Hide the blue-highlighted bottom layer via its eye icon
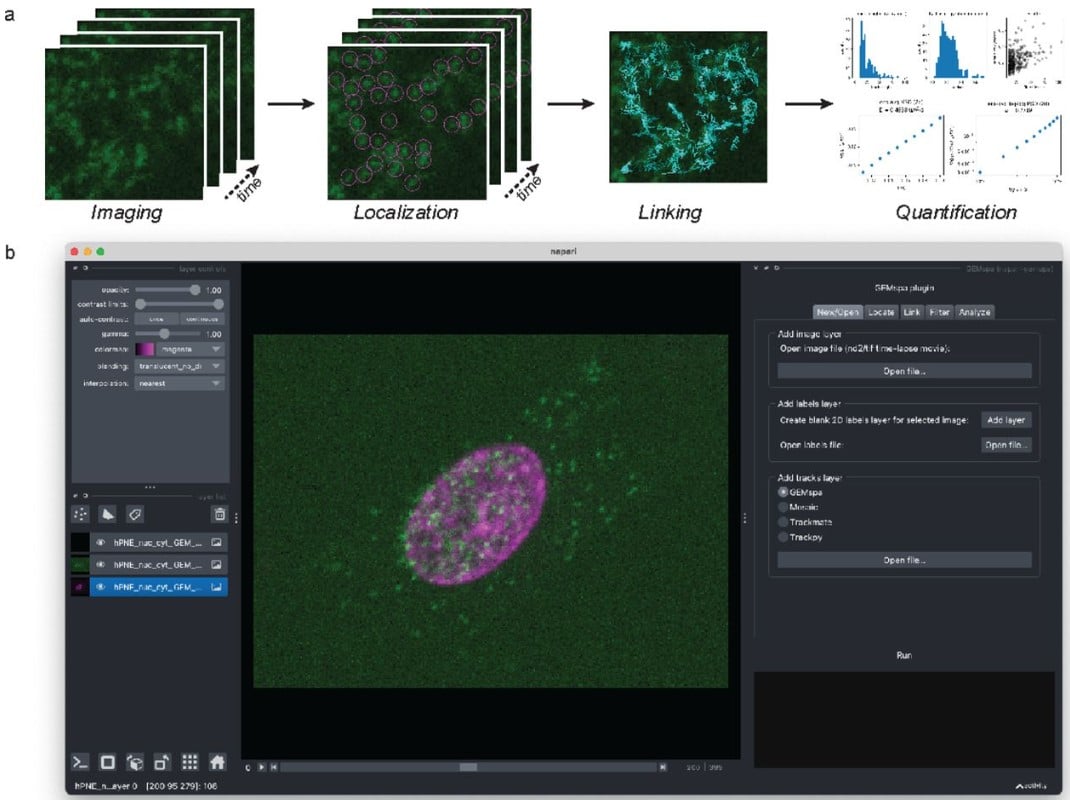 click(101, 588)
